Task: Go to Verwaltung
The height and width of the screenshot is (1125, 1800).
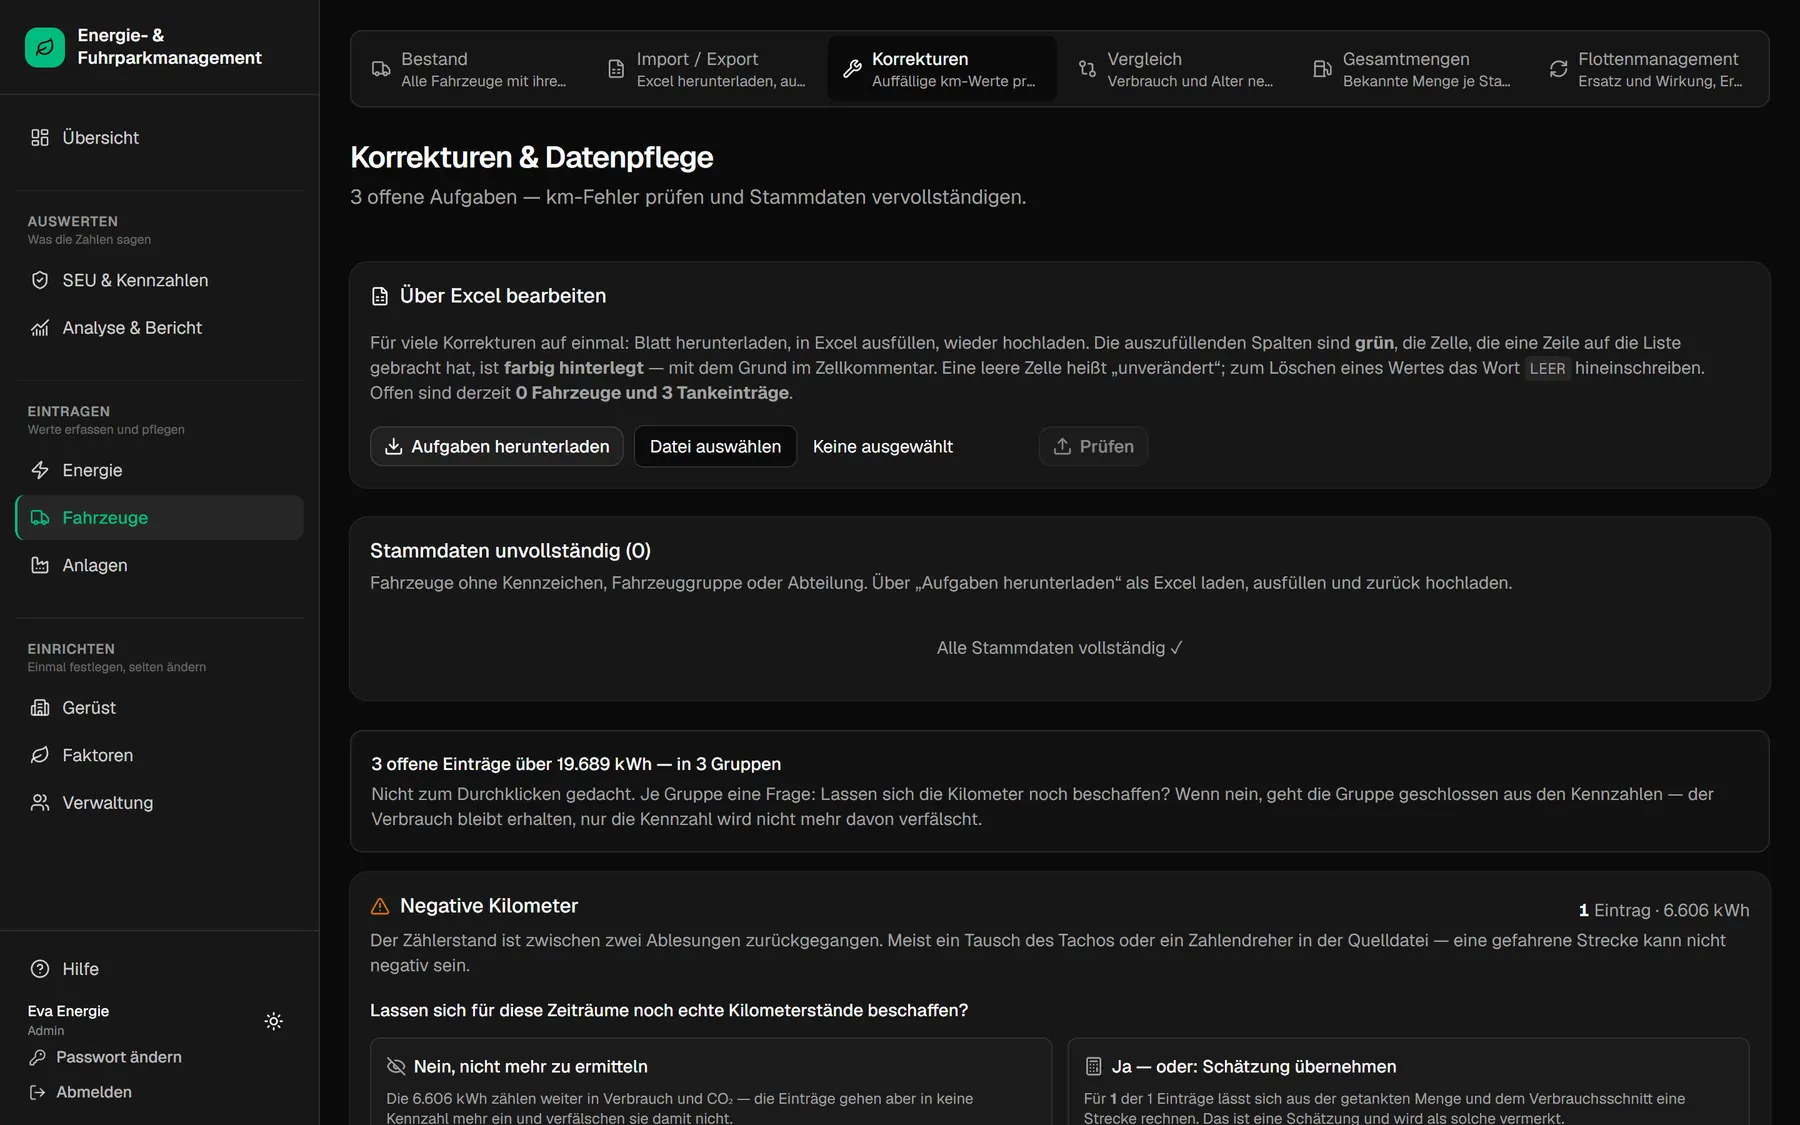Action: 160,803
